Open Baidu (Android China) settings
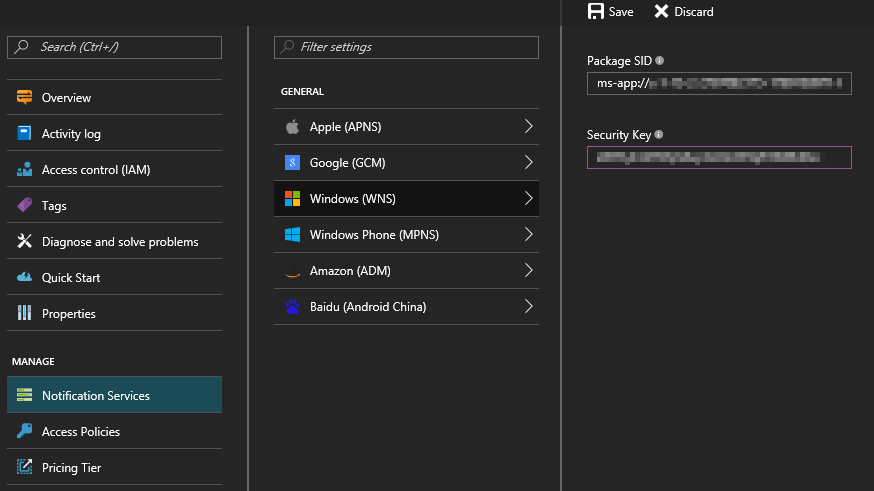 pos(405,307)
